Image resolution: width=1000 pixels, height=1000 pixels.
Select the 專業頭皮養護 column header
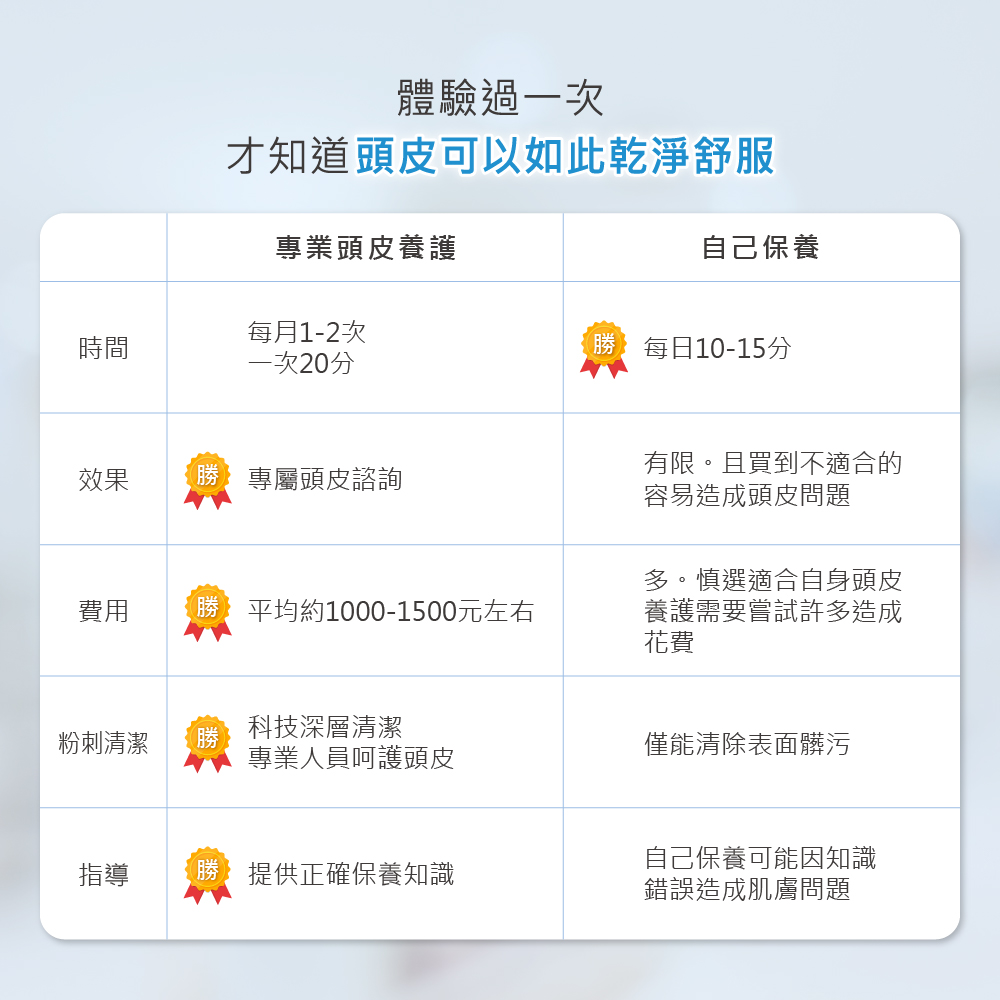[x=365, y=247]
